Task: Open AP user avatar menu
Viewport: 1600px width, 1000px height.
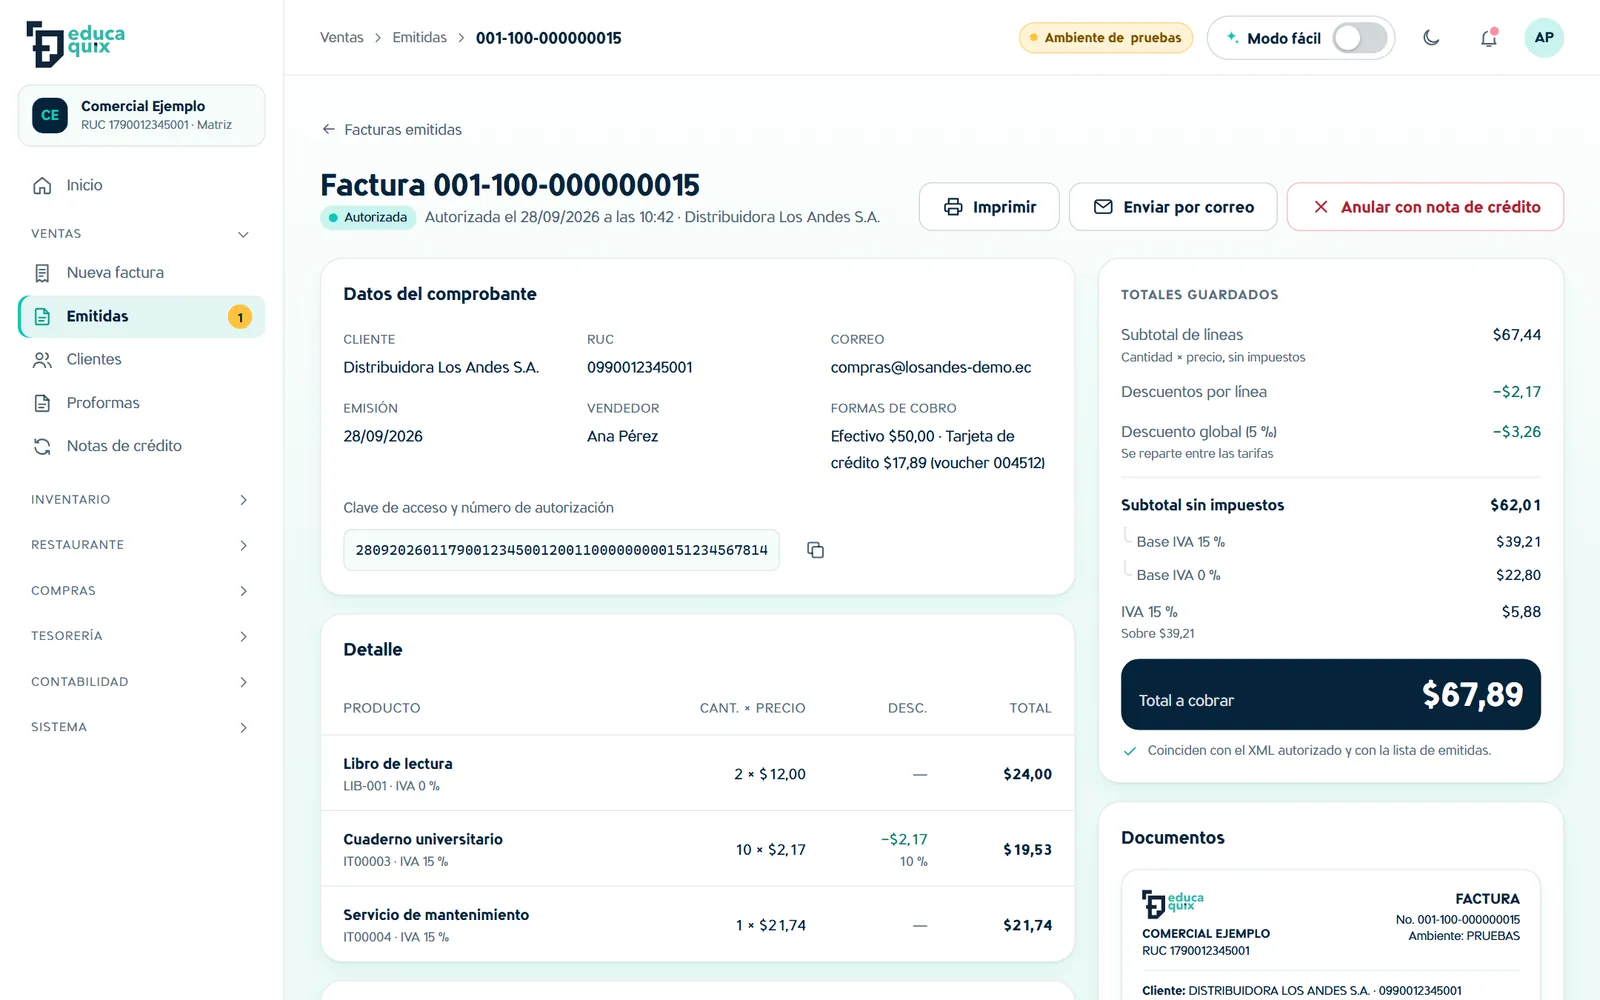Action: click(1544, 38)
